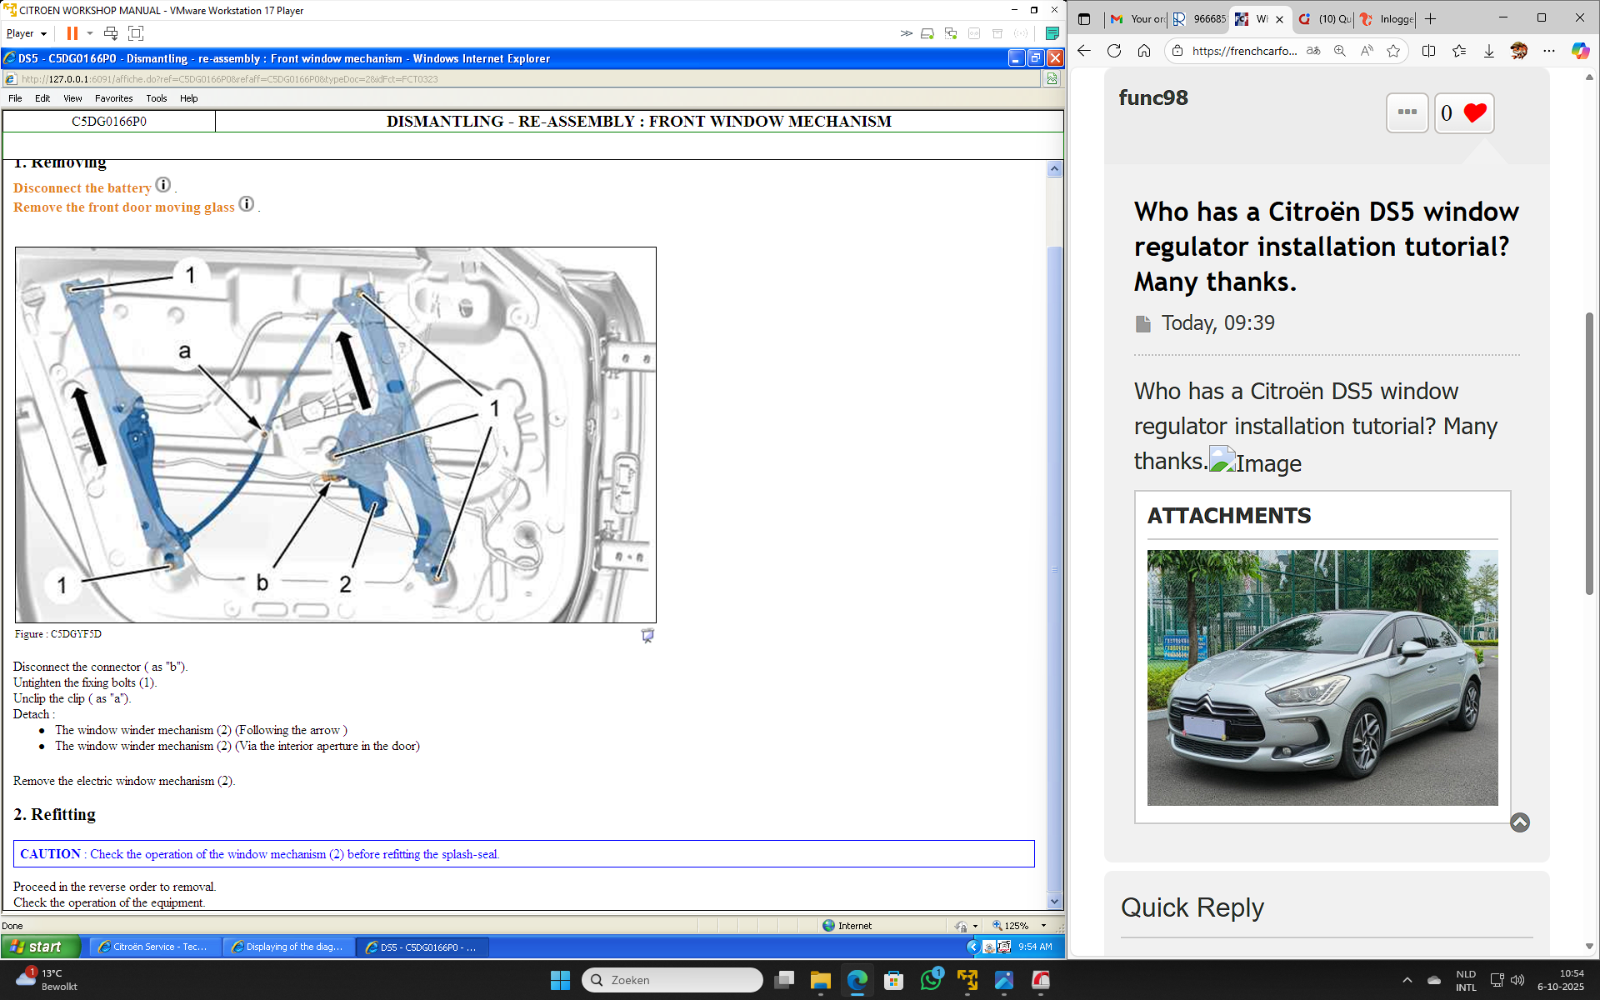This screenshot has width=1600, height=1000.
Task: Open the dropdown arrow next to the pause button
Action: 90,33
